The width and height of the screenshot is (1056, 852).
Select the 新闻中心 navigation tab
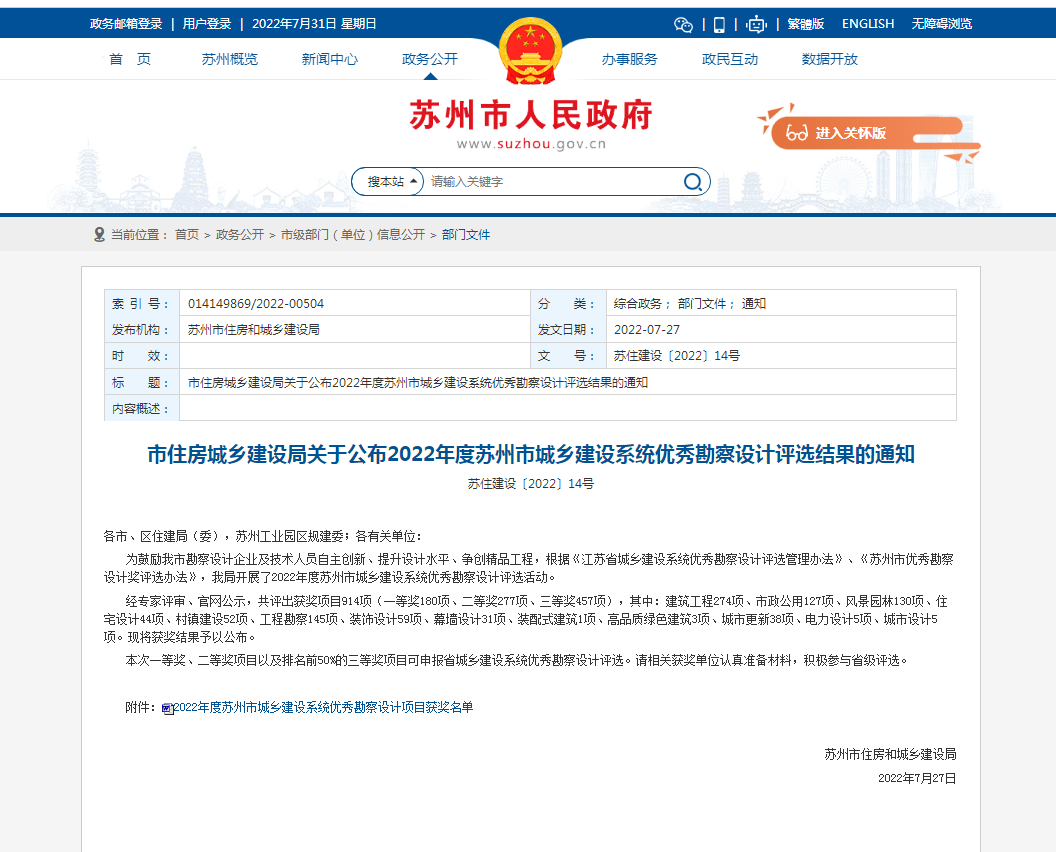pyautogui.click(x=330, y=59)
